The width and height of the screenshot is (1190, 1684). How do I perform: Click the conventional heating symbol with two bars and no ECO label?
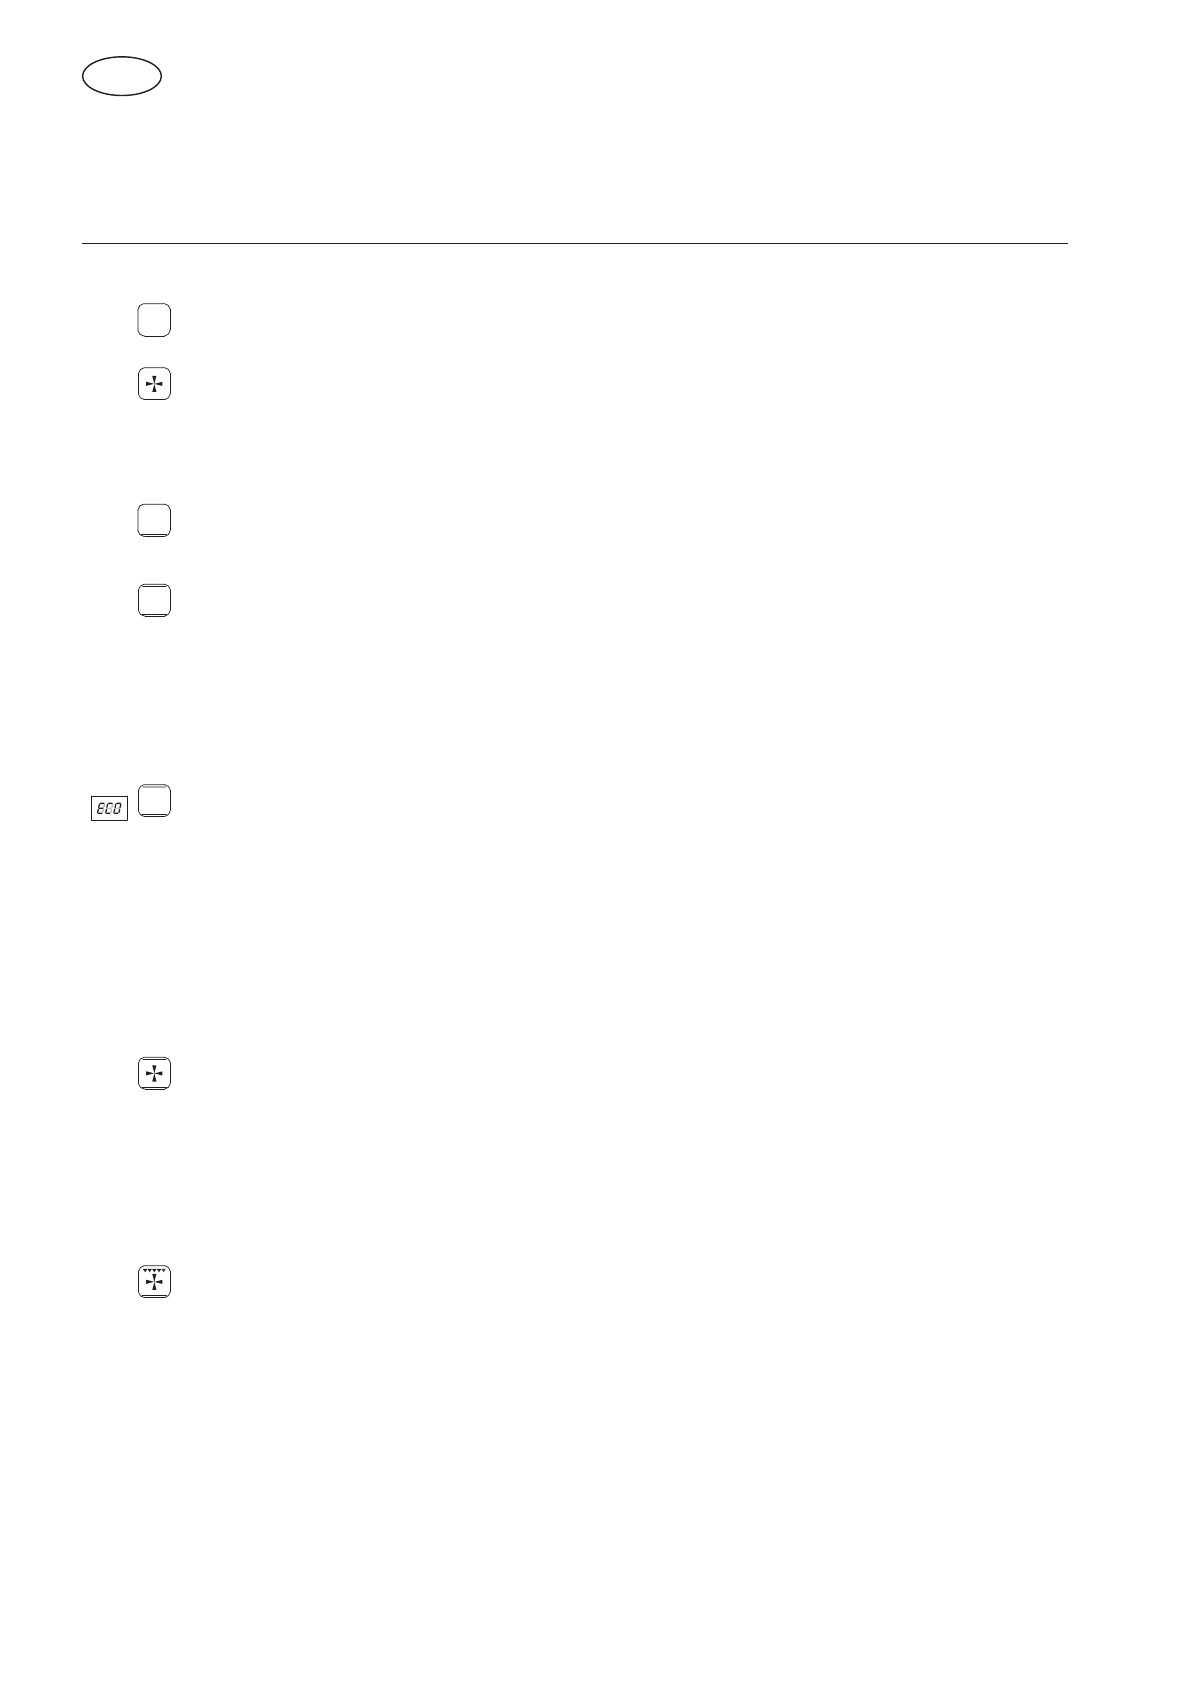point(154,600)
